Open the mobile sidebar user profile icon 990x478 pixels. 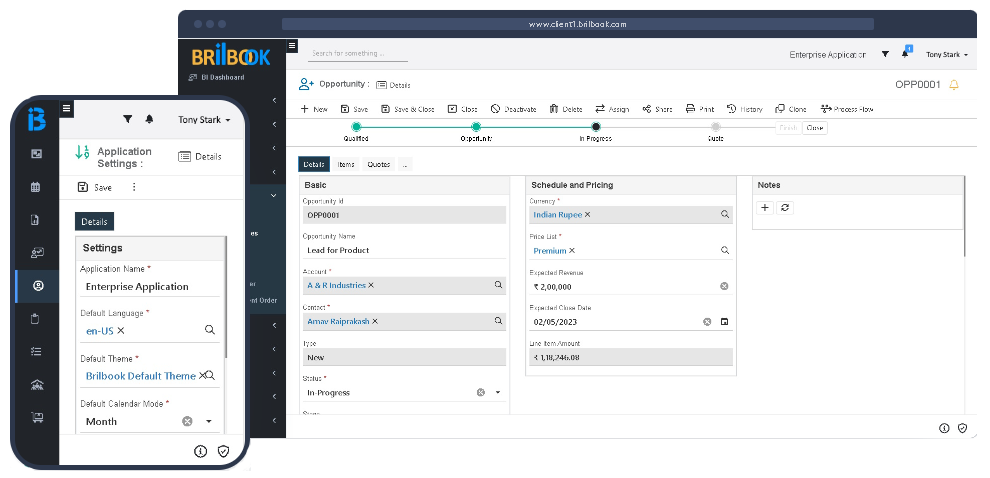[38, 286]
